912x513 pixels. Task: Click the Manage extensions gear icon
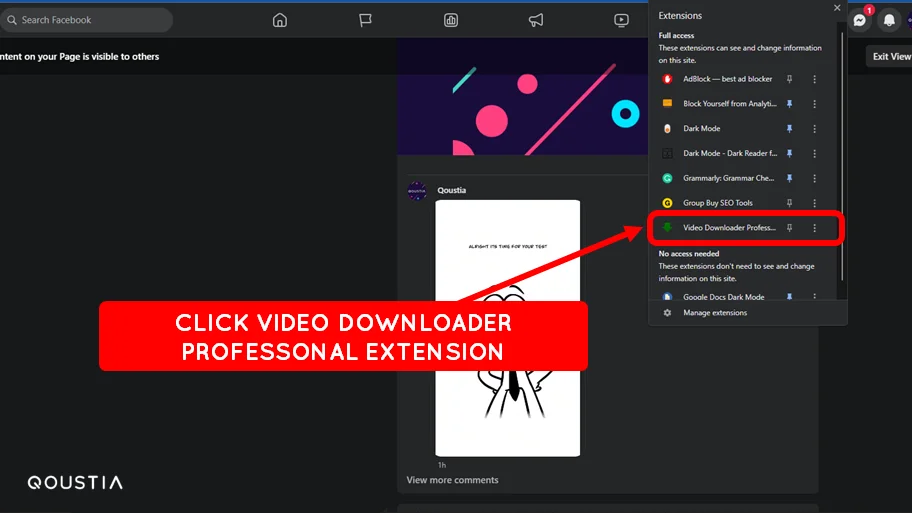pyautogui.click(x=667, y=313)
